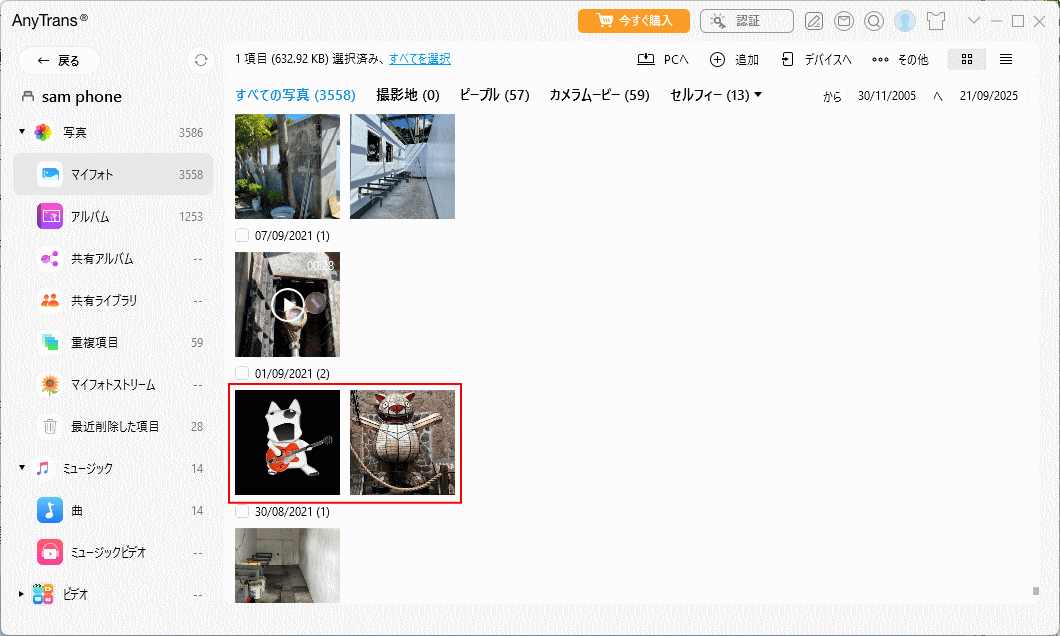Viewport: 1060px width, 636px height.
Task: Collapse the 写真 tree section arrow
Action: 22,131
